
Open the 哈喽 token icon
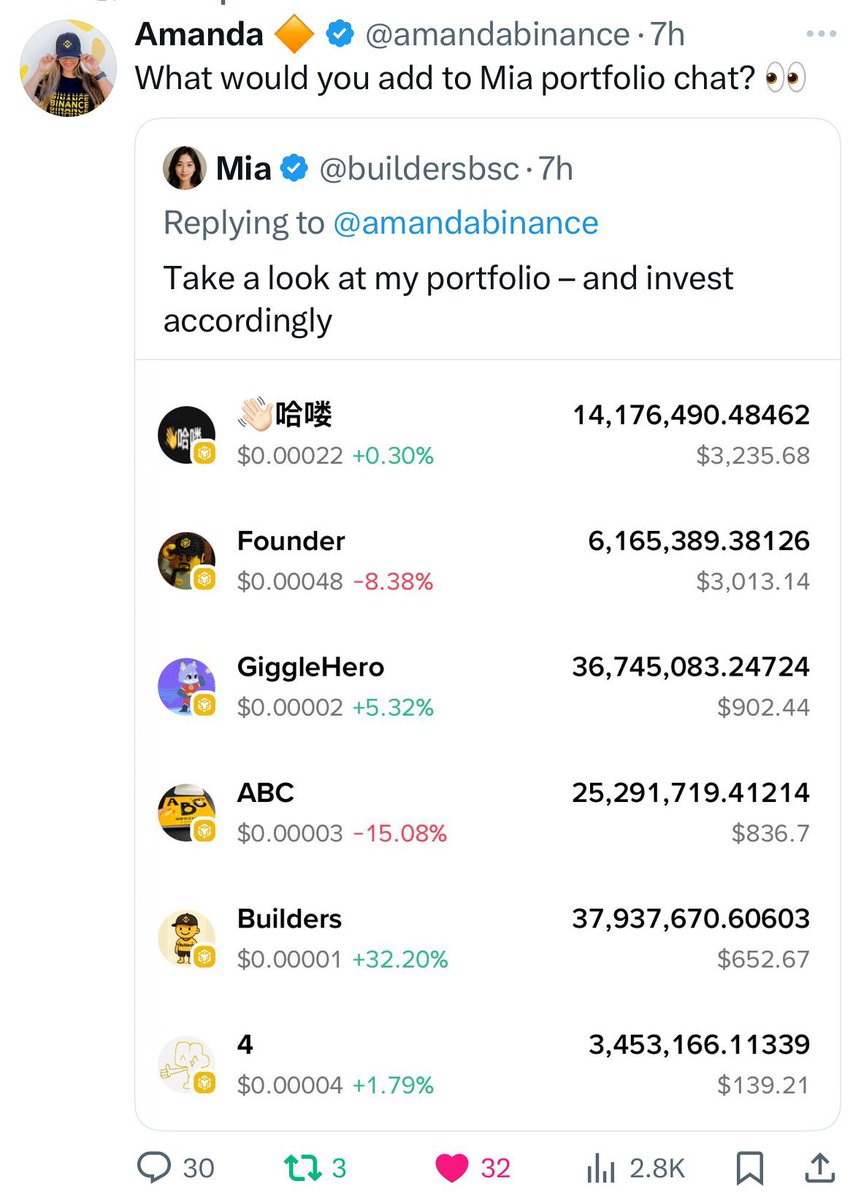tap(186, 434)
